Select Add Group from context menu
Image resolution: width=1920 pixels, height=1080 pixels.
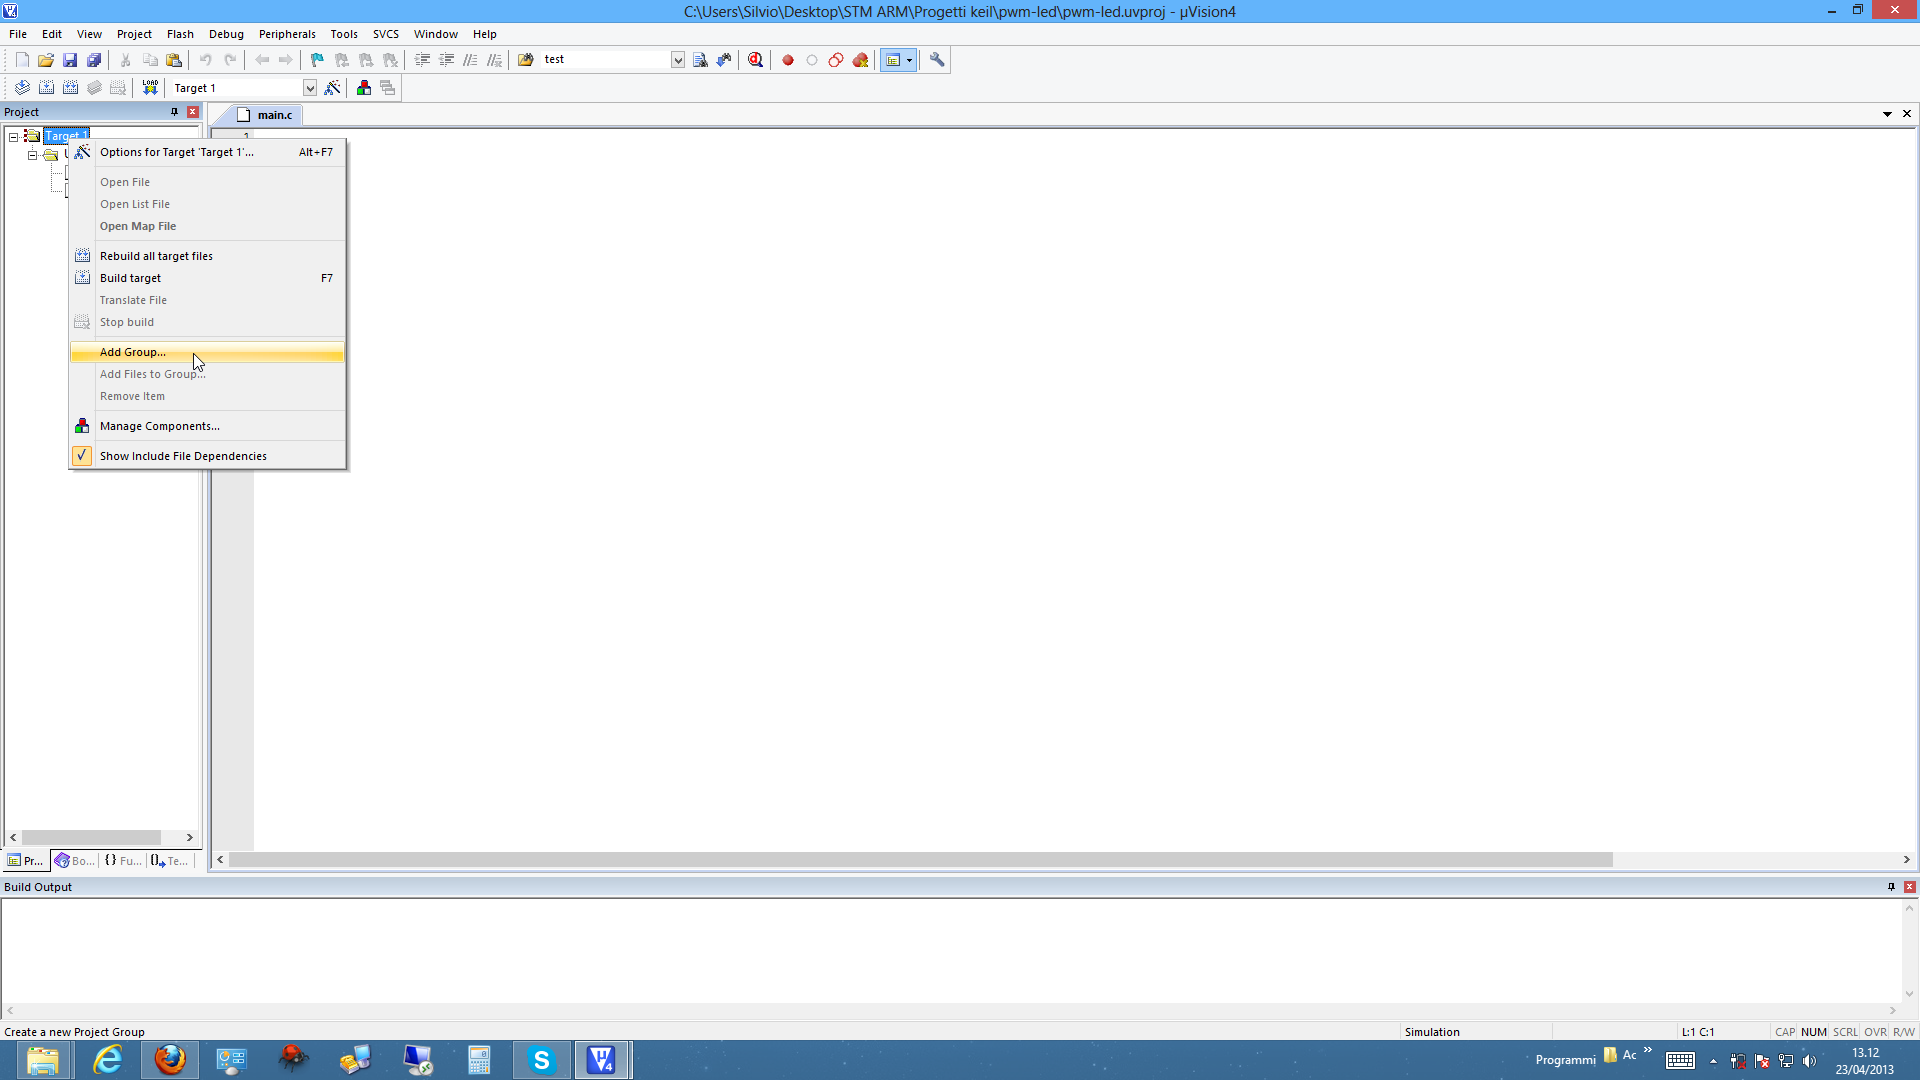[x=133, y=352]
